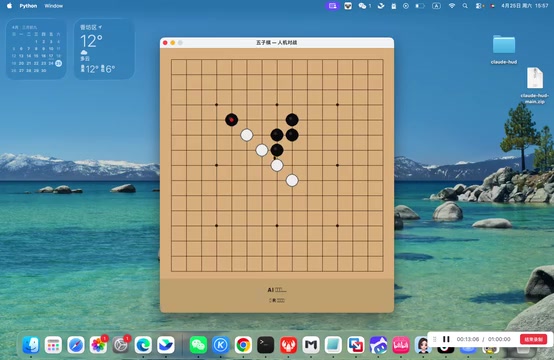Open WeChat status icon in menu bar
The width and height of the screenshot is (554, 360).
364,6
